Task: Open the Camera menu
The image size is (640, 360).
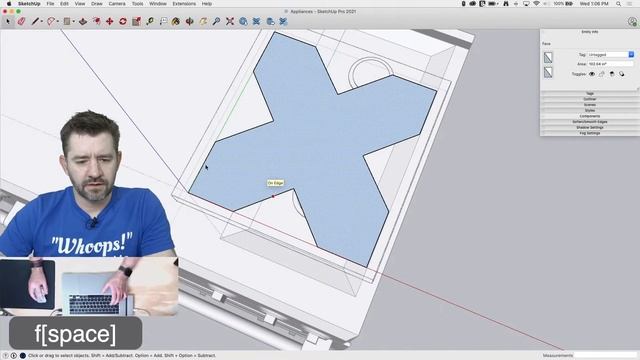Action: 117,4
